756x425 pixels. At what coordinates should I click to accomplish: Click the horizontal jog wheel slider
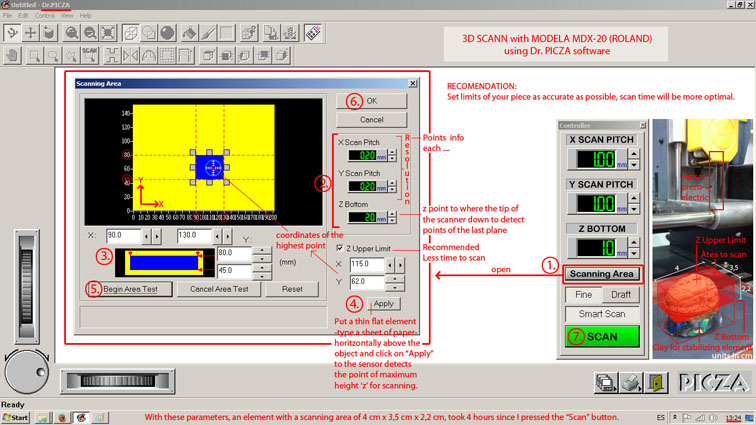click(117, 381)
